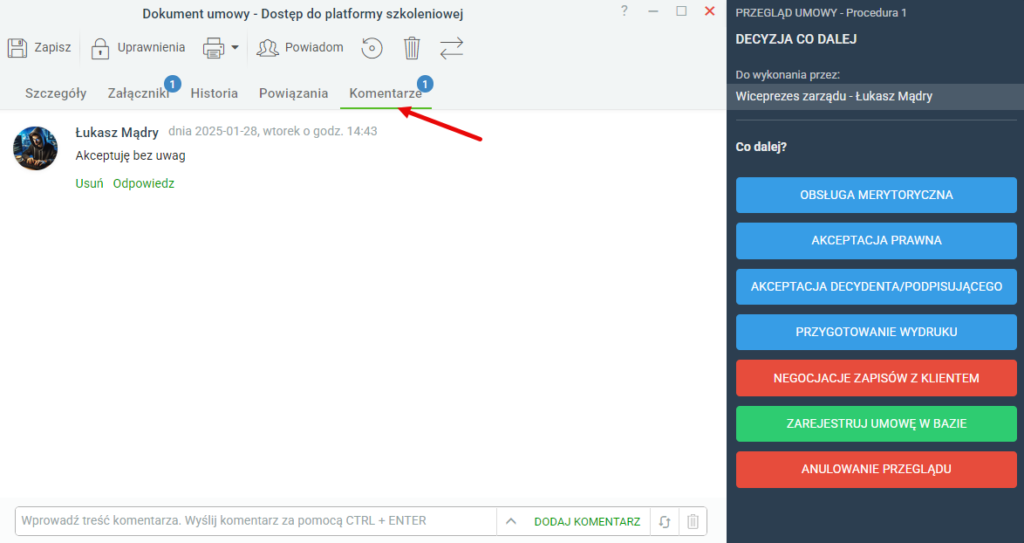This screenshot has width=1024, height=543.
Task: Select AKCEPTACJA DECYDENTA/PODPISUJĄCEGO button
Action: (876, 286)
